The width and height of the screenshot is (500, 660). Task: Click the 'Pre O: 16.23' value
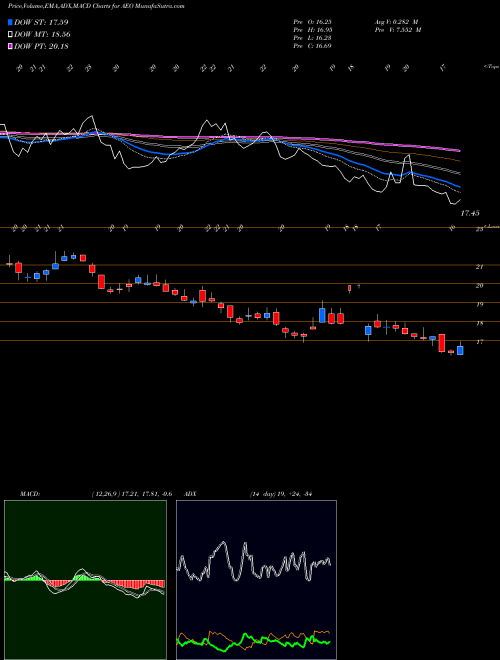coord(312,22)
